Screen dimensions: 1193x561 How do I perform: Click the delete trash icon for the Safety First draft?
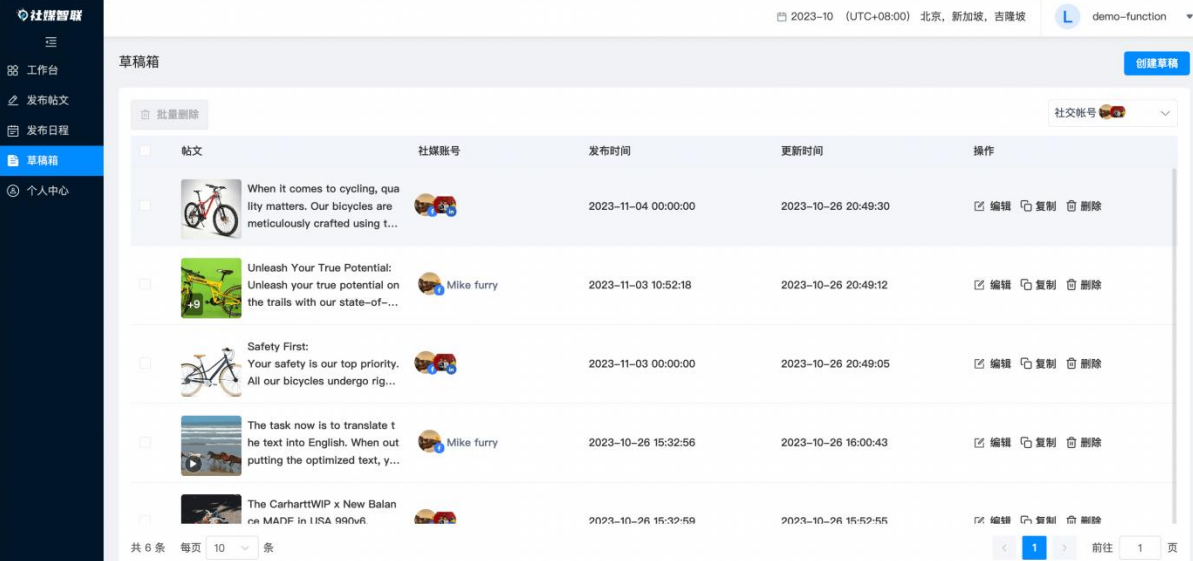[x=1071, y=364]
